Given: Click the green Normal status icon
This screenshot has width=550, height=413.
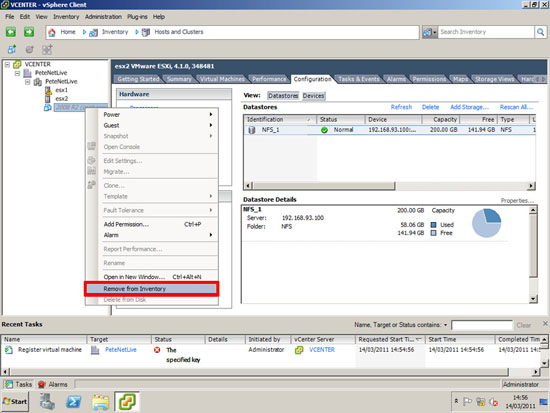Looking at the screenshot, I should pyautogui.click(x=324, y=130).
